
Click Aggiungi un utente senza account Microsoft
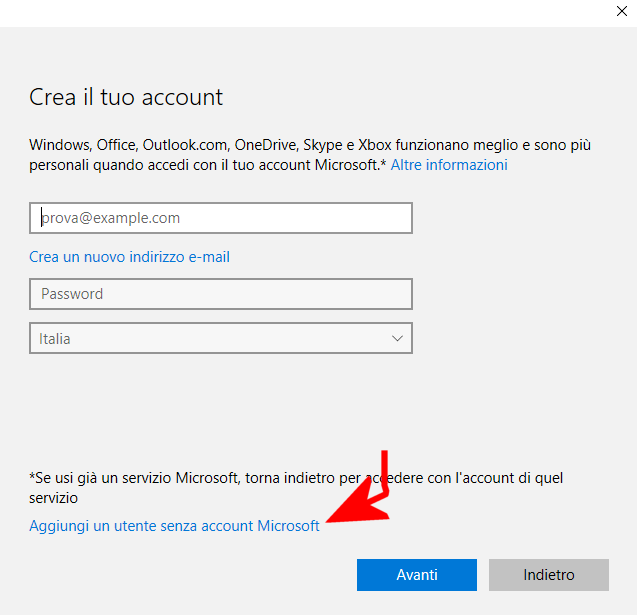click(x=174, y=526)
